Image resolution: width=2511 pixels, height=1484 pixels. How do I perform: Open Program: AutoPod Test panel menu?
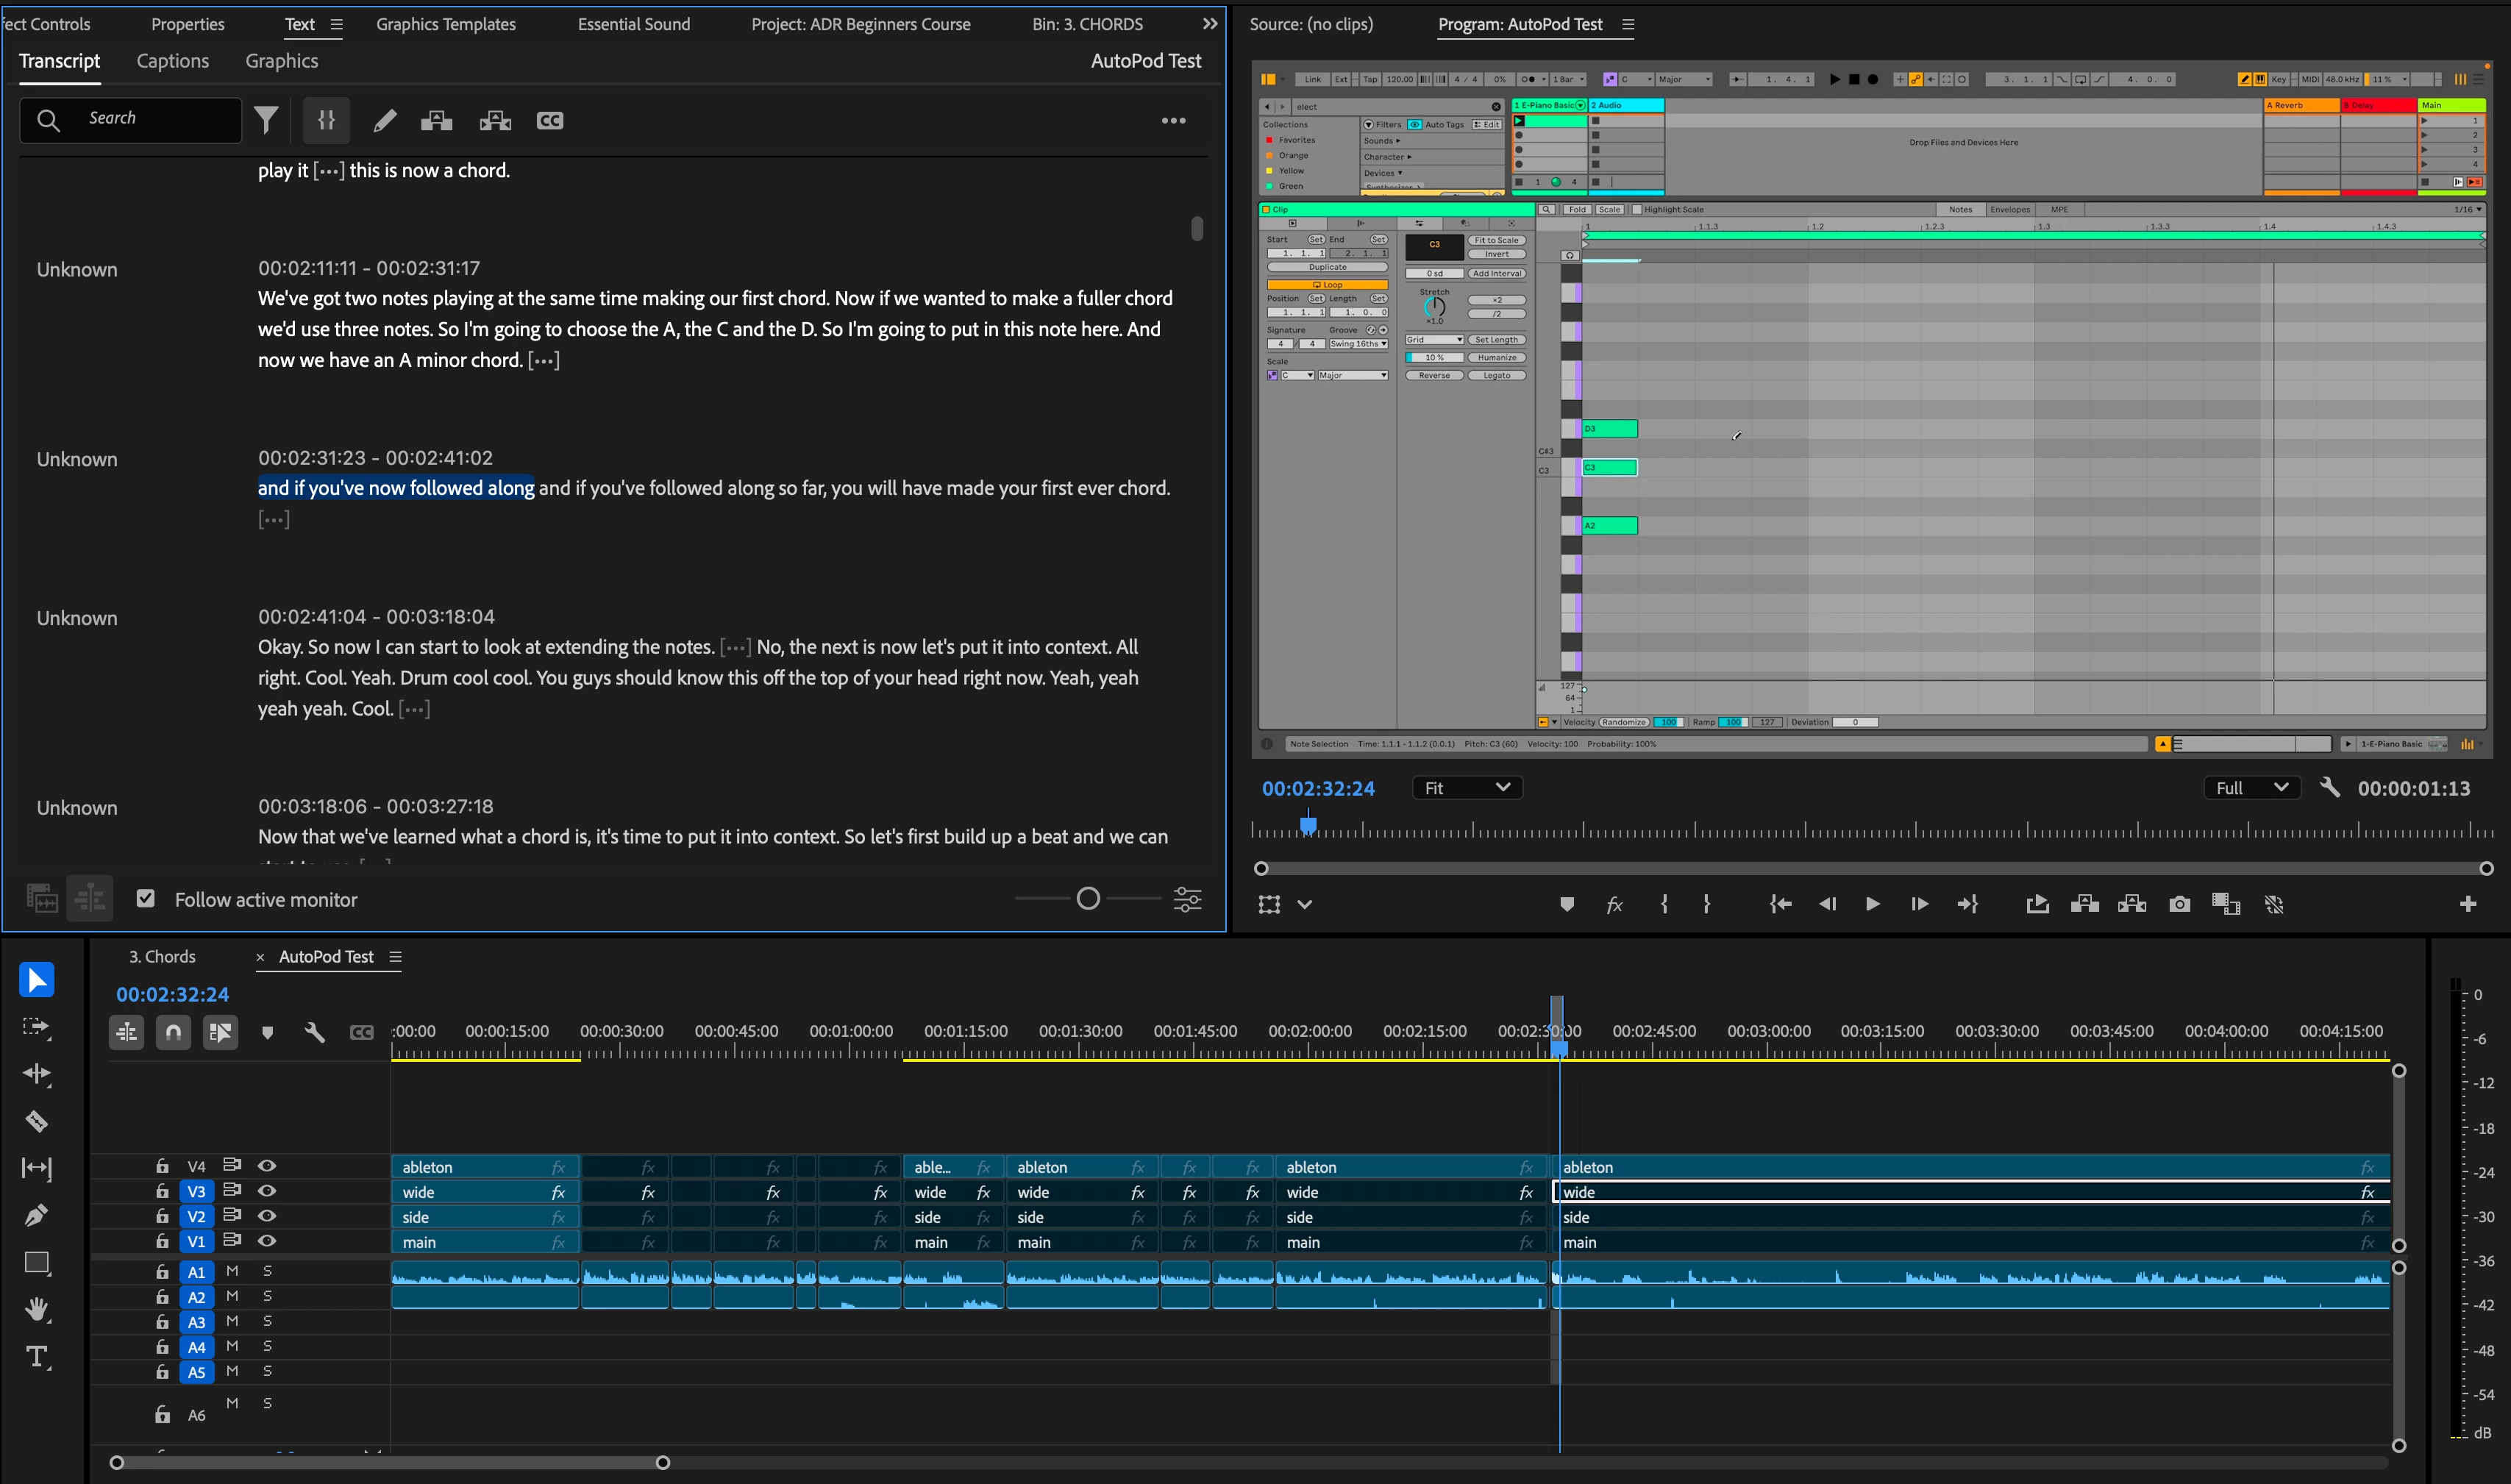pyautogui.click(x=1628, y=25)
